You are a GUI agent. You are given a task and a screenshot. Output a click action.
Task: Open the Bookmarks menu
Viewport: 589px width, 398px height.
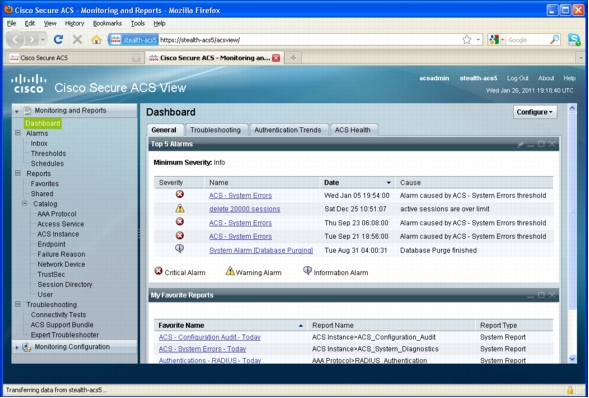107,23
